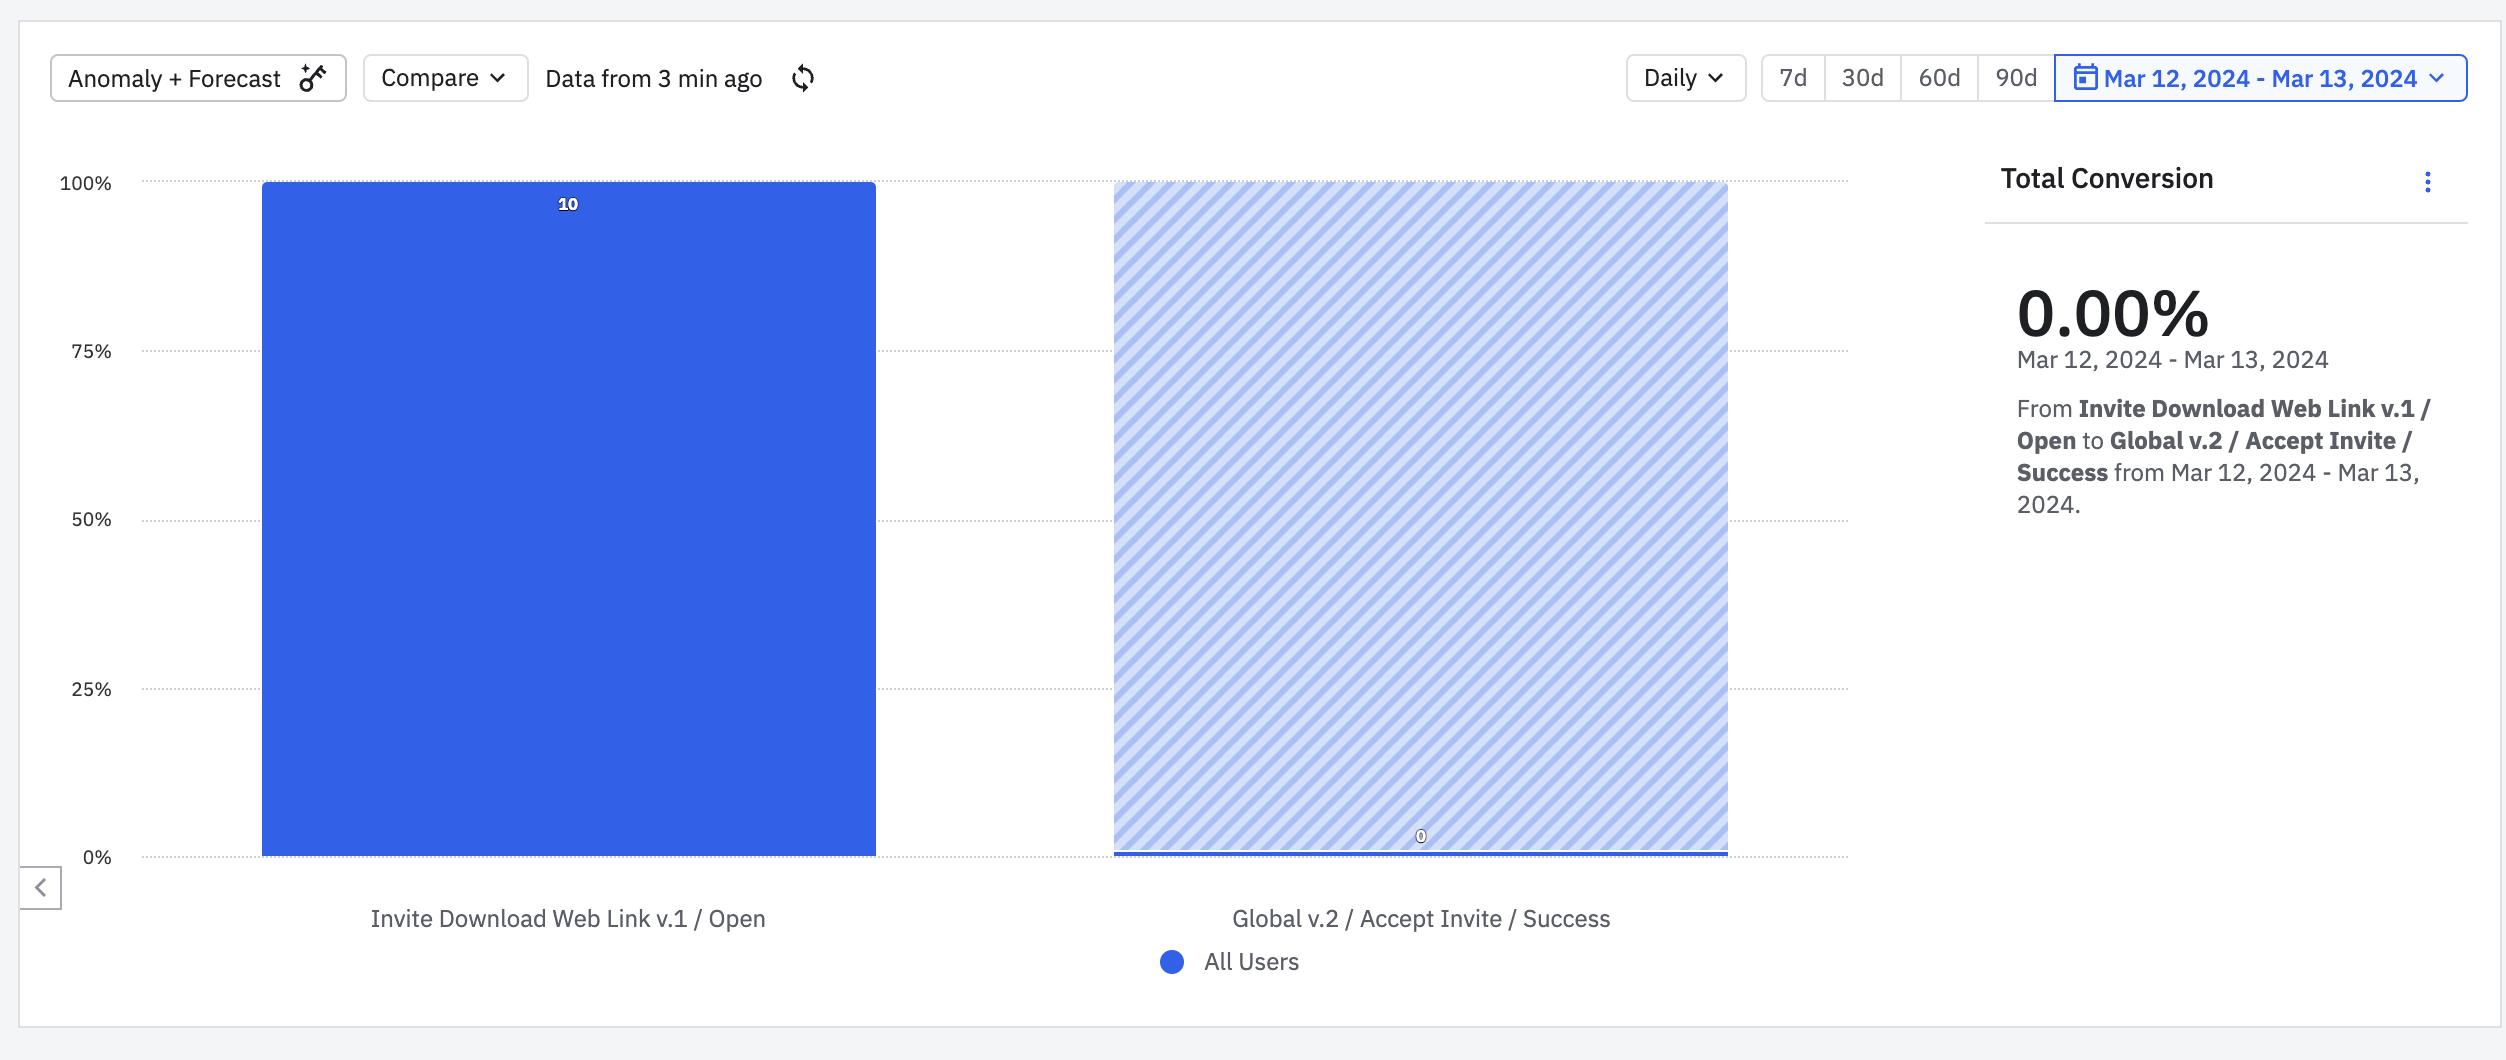Open the Total Conversion three-dot menu

pyautogui.click(x=2427, y=182)
